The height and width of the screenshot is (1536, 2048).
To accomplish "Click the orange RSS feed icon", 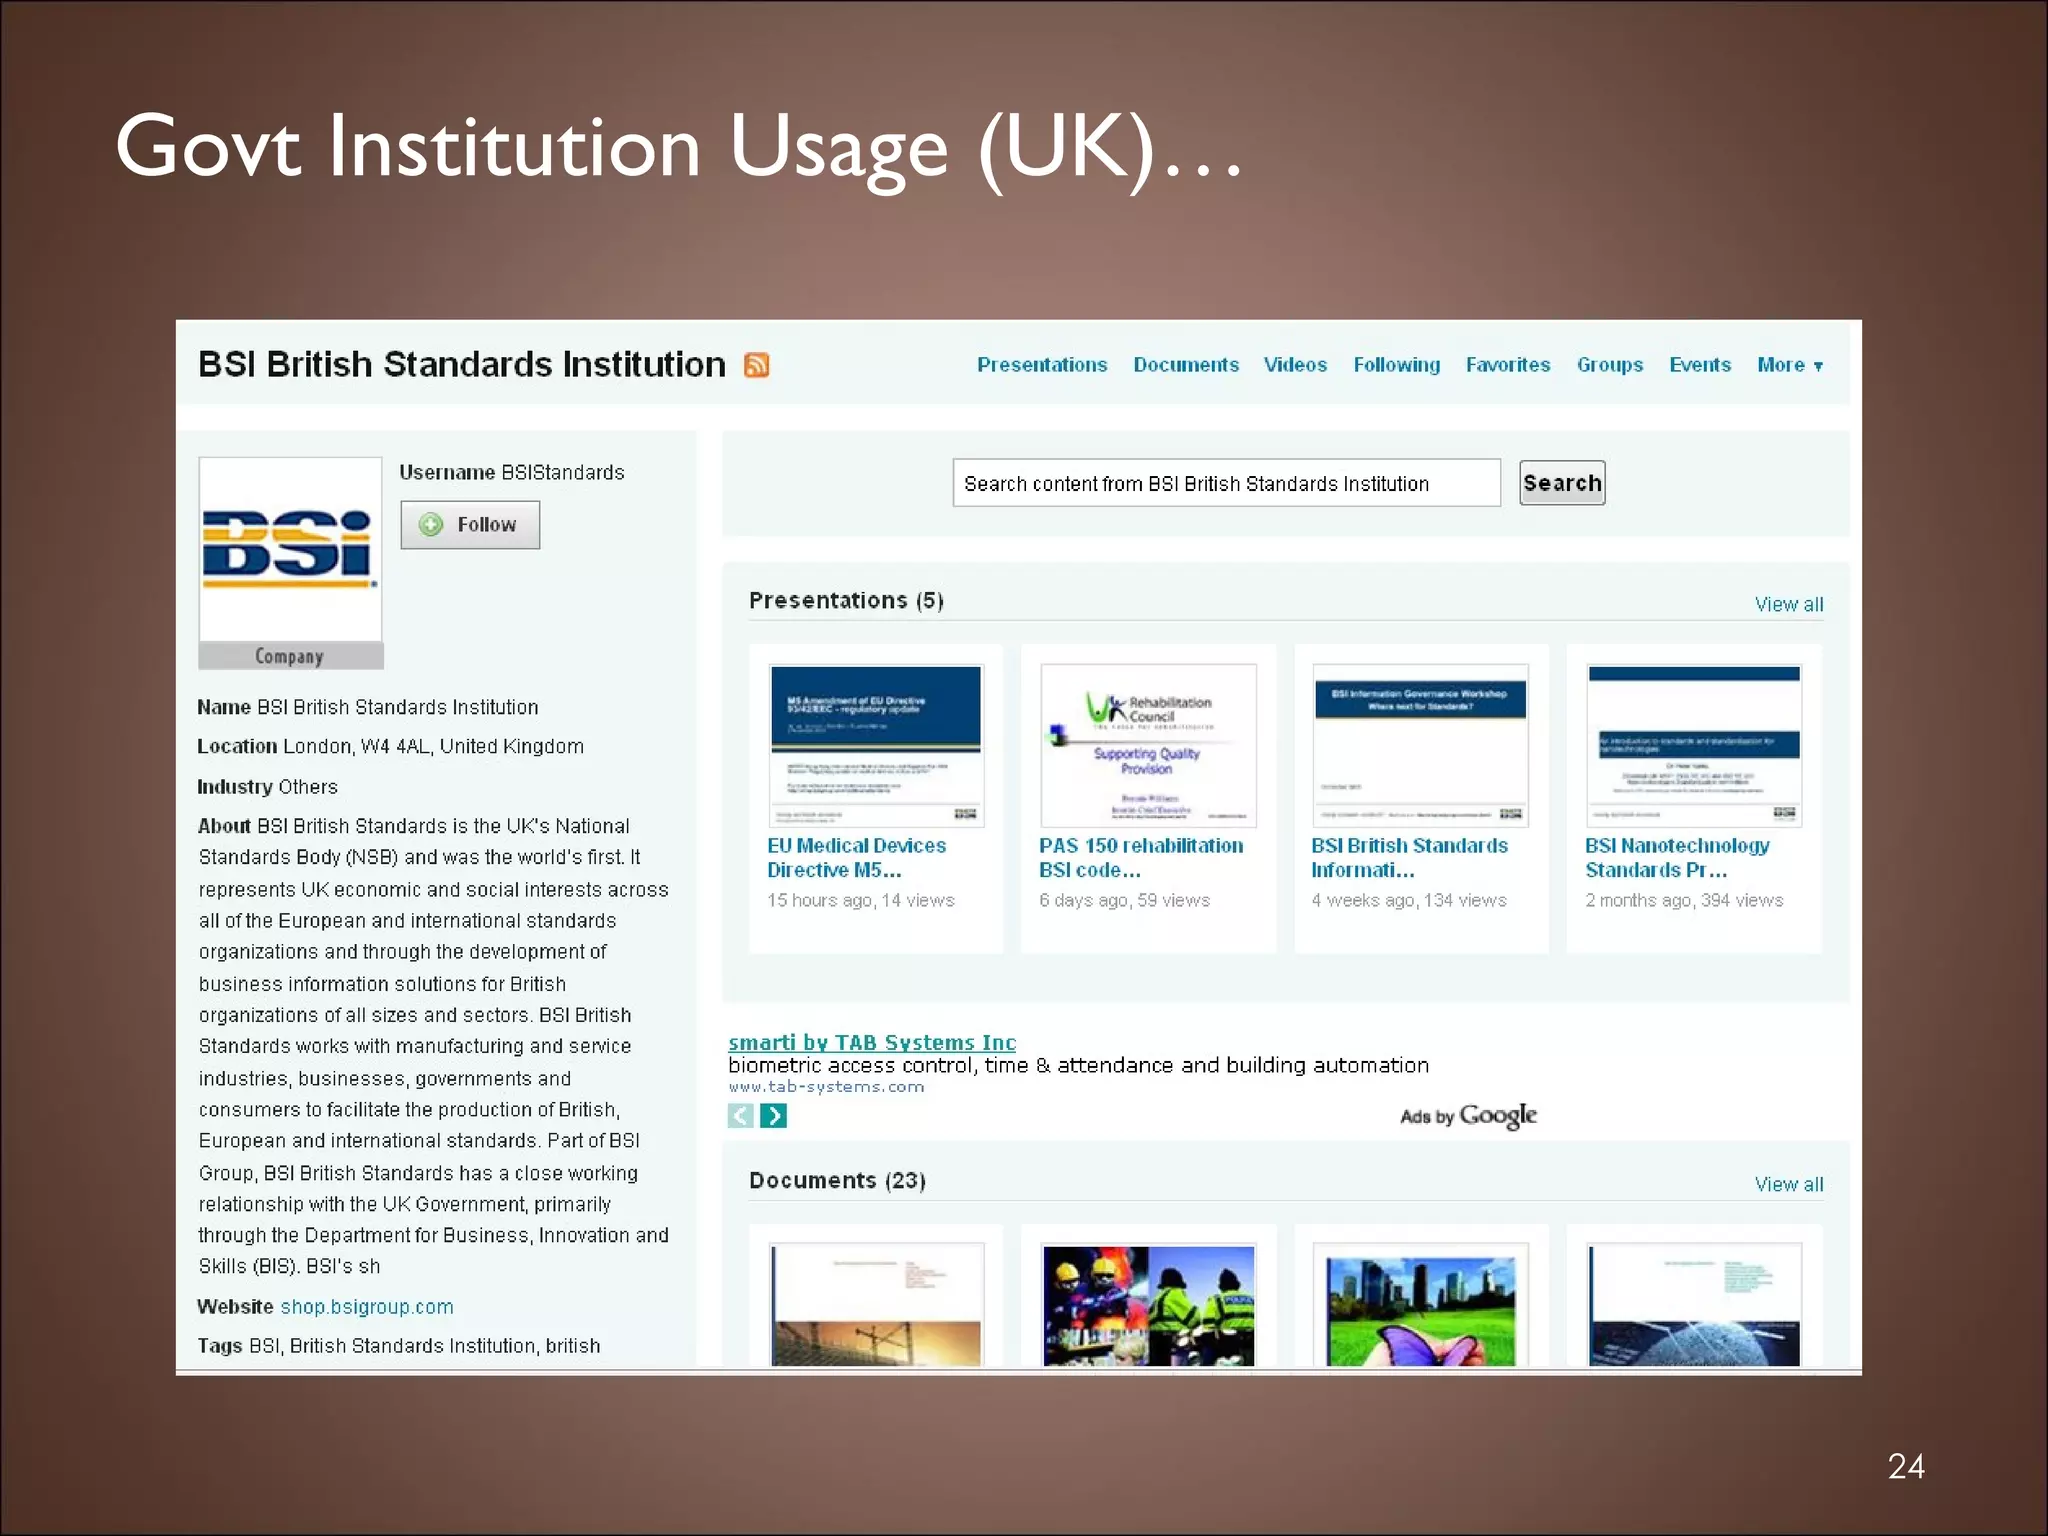I will click(756, 365).
